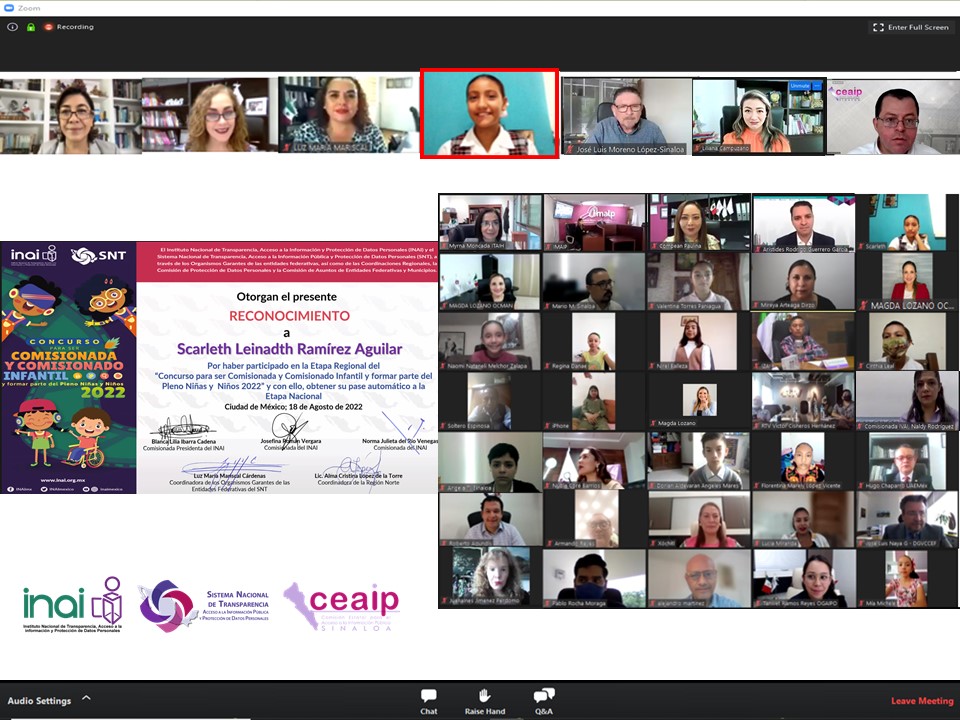
Task: Click Unmute on Liliana Campuzano's tile
Action: point(800,86)
